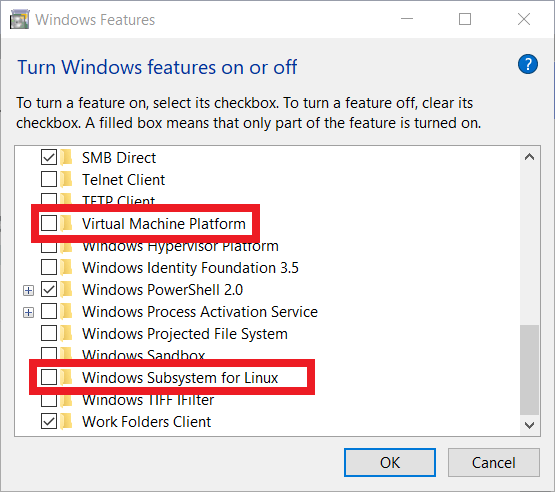Select the Windows Identity Foundation 3.5 label
This screenshot has width=555, height=492.
190,268
